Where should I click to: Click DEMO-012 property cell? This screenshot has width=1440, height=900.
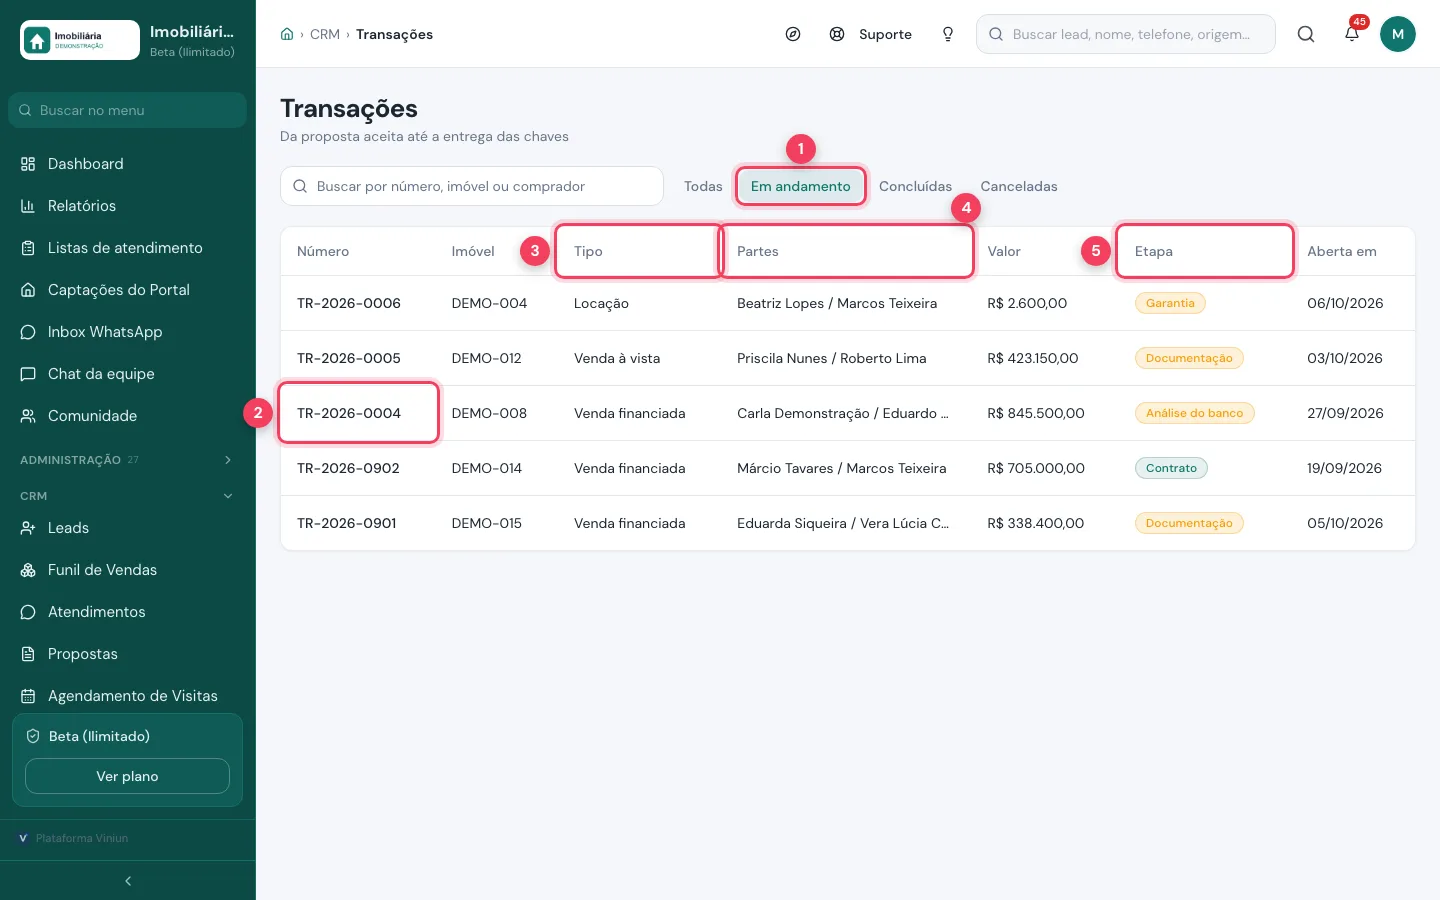click(487, 358)
